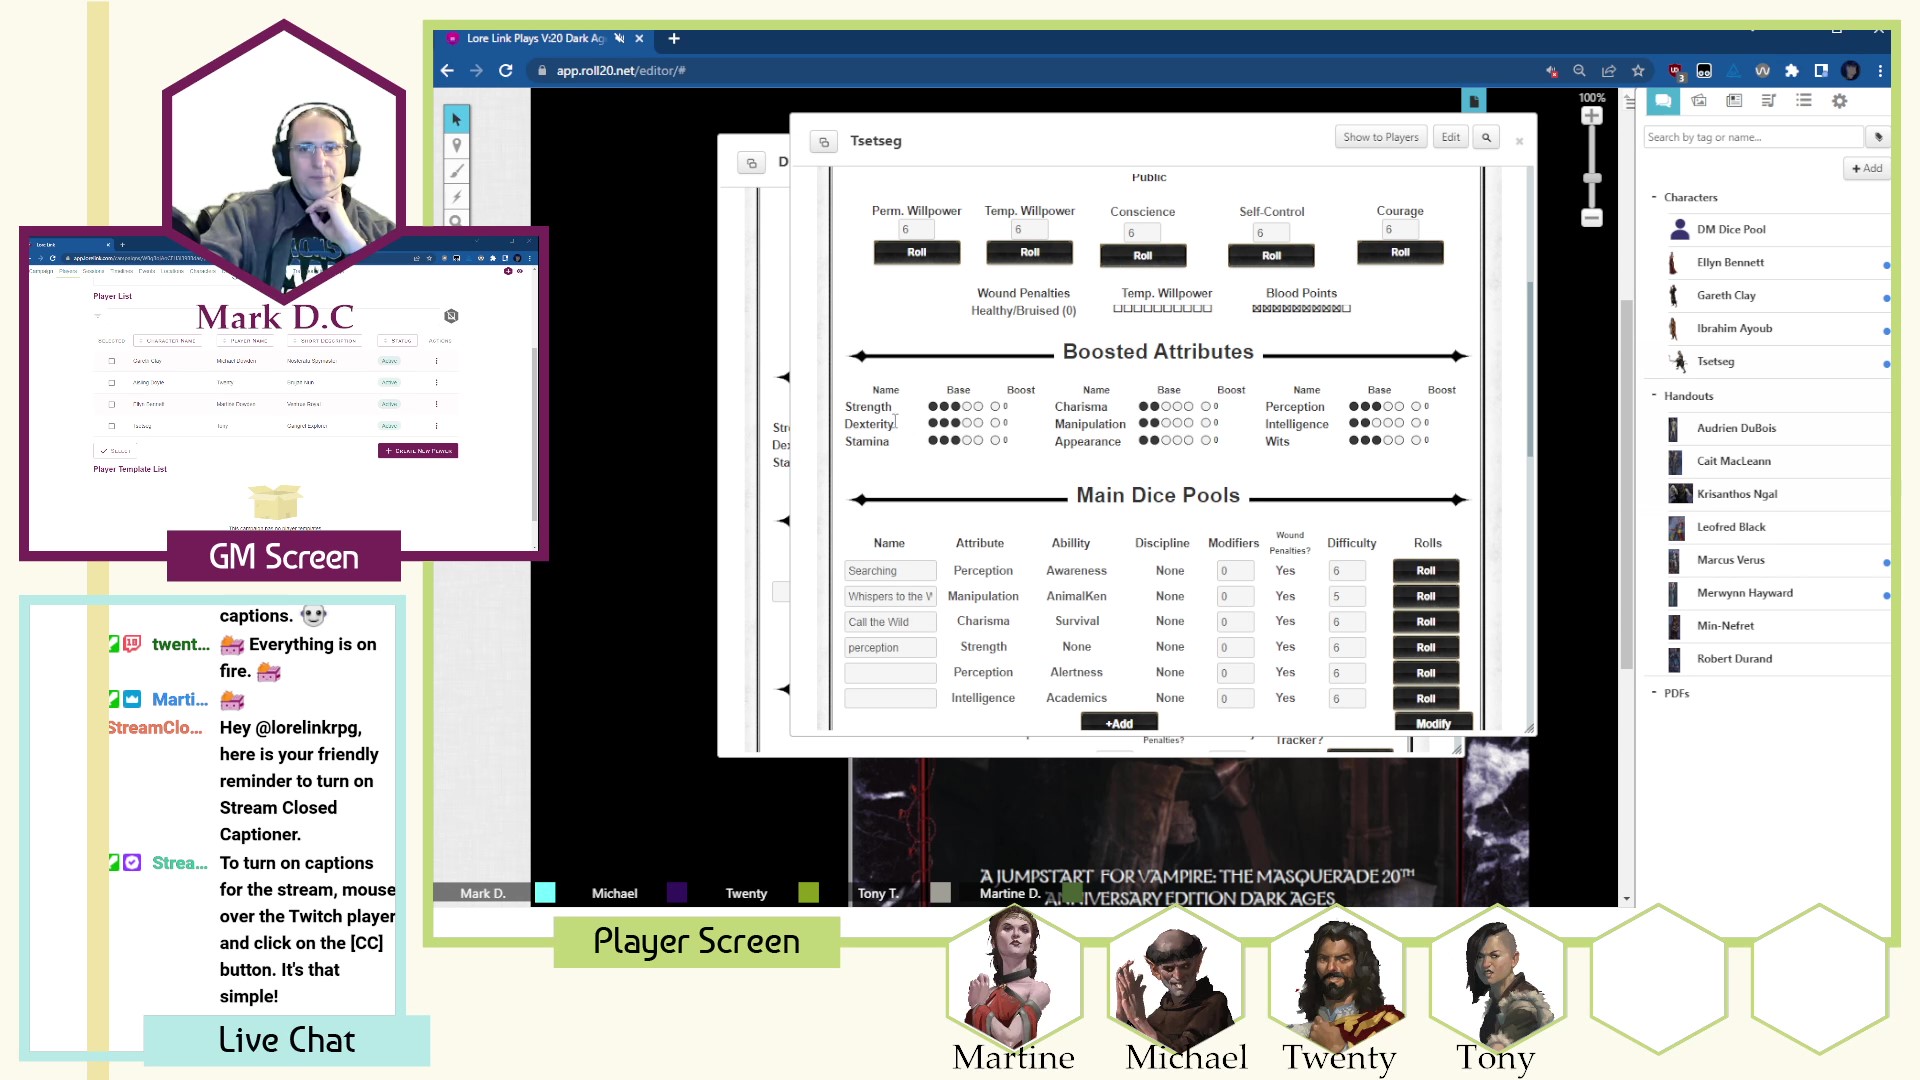The width and height of the screenshot is (1920, 1080).
Task: Click +Add under Main Dice Pools
Action: click(x=1119, y=724)
